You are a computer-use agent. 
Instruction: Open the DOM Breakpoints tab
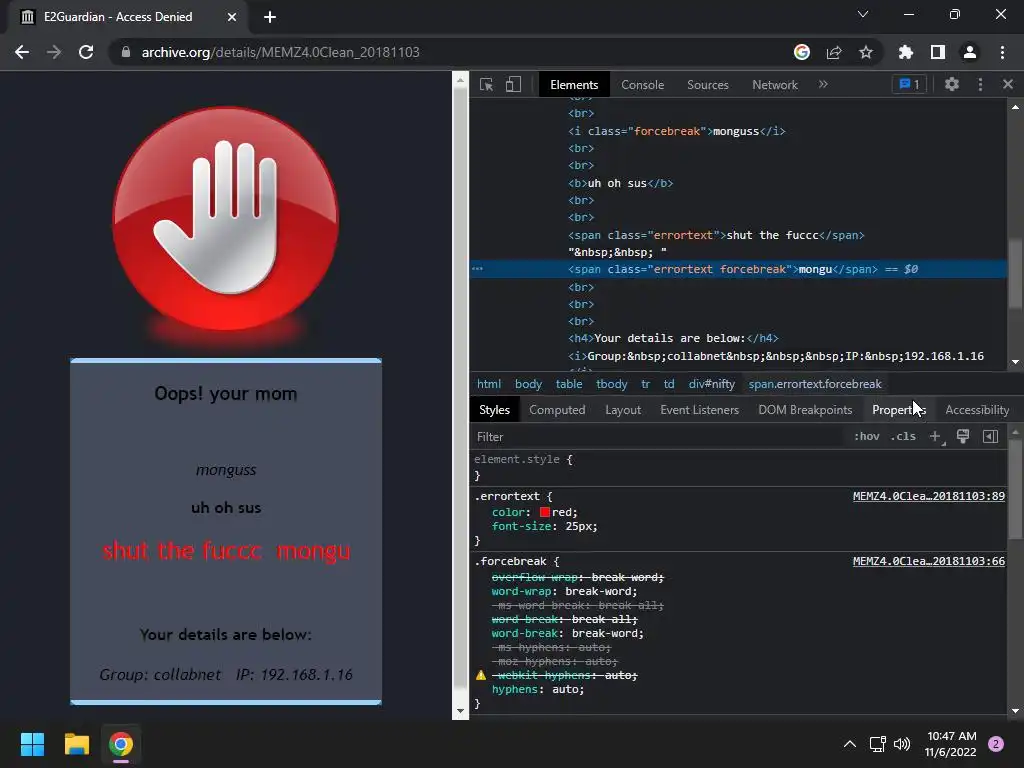[x=805, y=410]
